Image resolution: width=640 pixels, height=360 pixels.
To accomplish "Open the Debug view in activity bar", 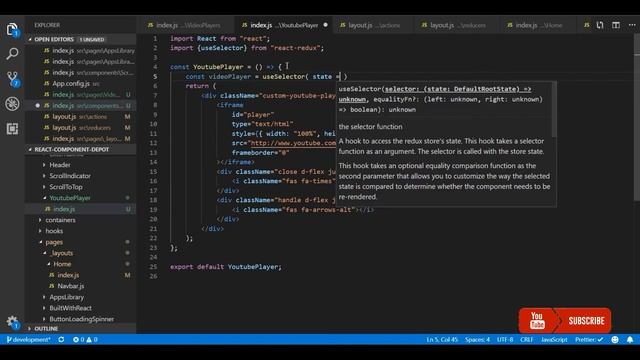I will pyautogui.click(x=12, y=104).
